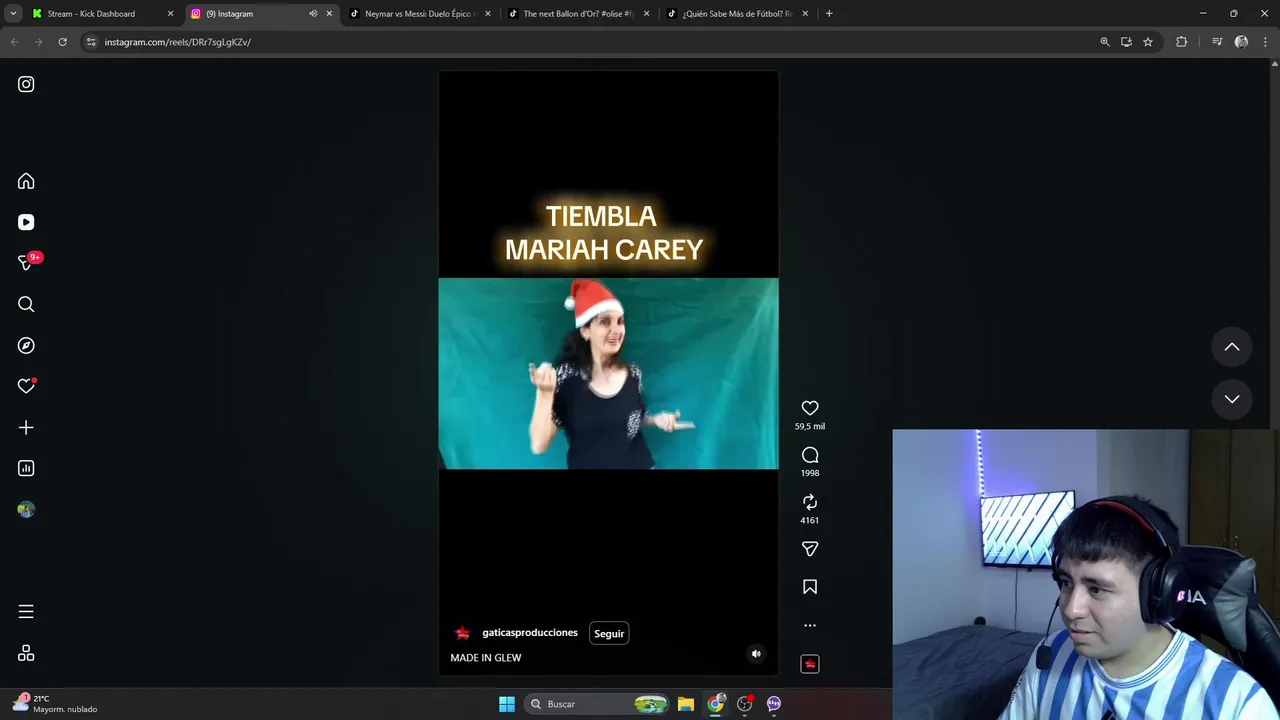
Task: Open the Explore compass icon
Action: [x=26, y=345]
